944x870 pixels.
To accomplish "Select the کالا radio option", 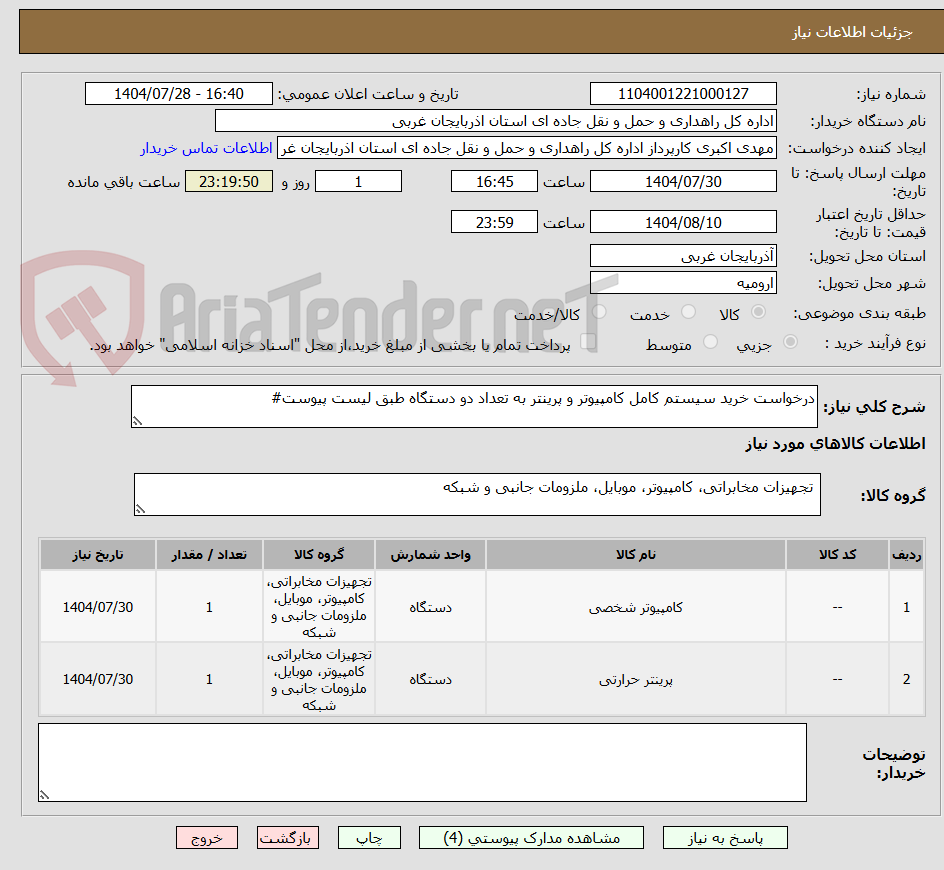I will [x=758, y=311].
